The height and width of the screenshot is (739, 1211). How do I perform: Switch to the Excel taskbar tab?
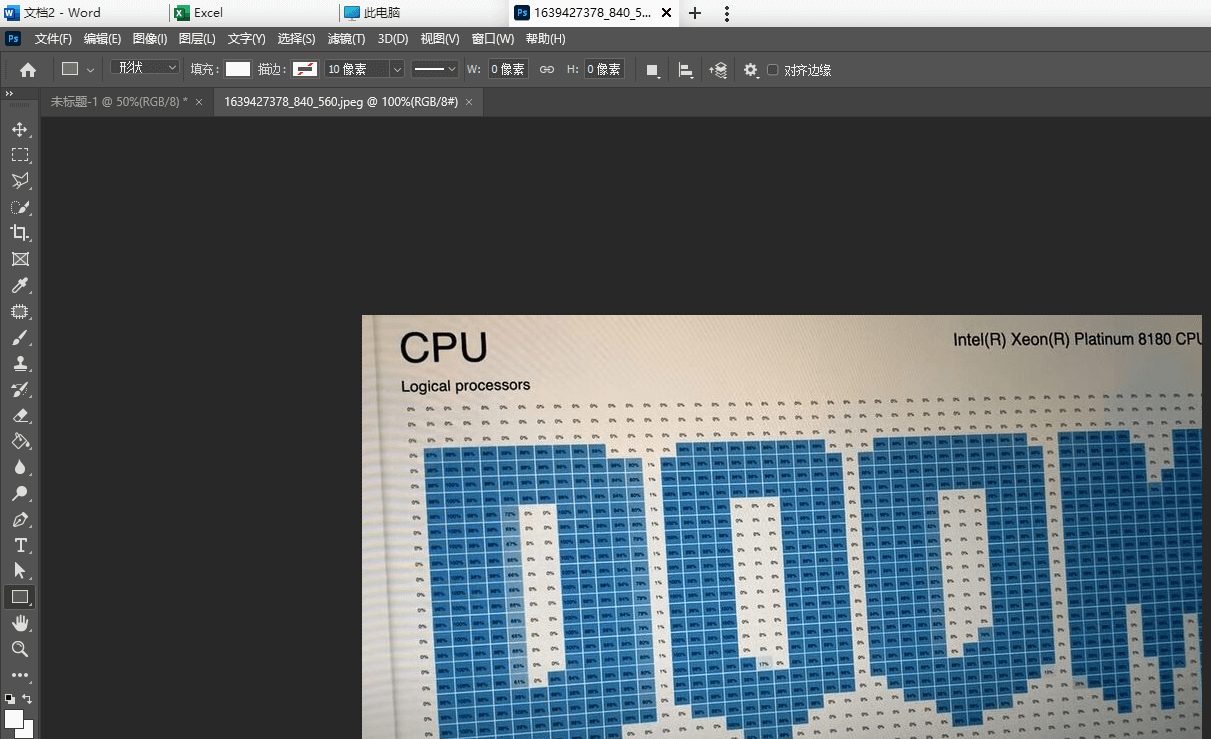(x=208, y=13)
